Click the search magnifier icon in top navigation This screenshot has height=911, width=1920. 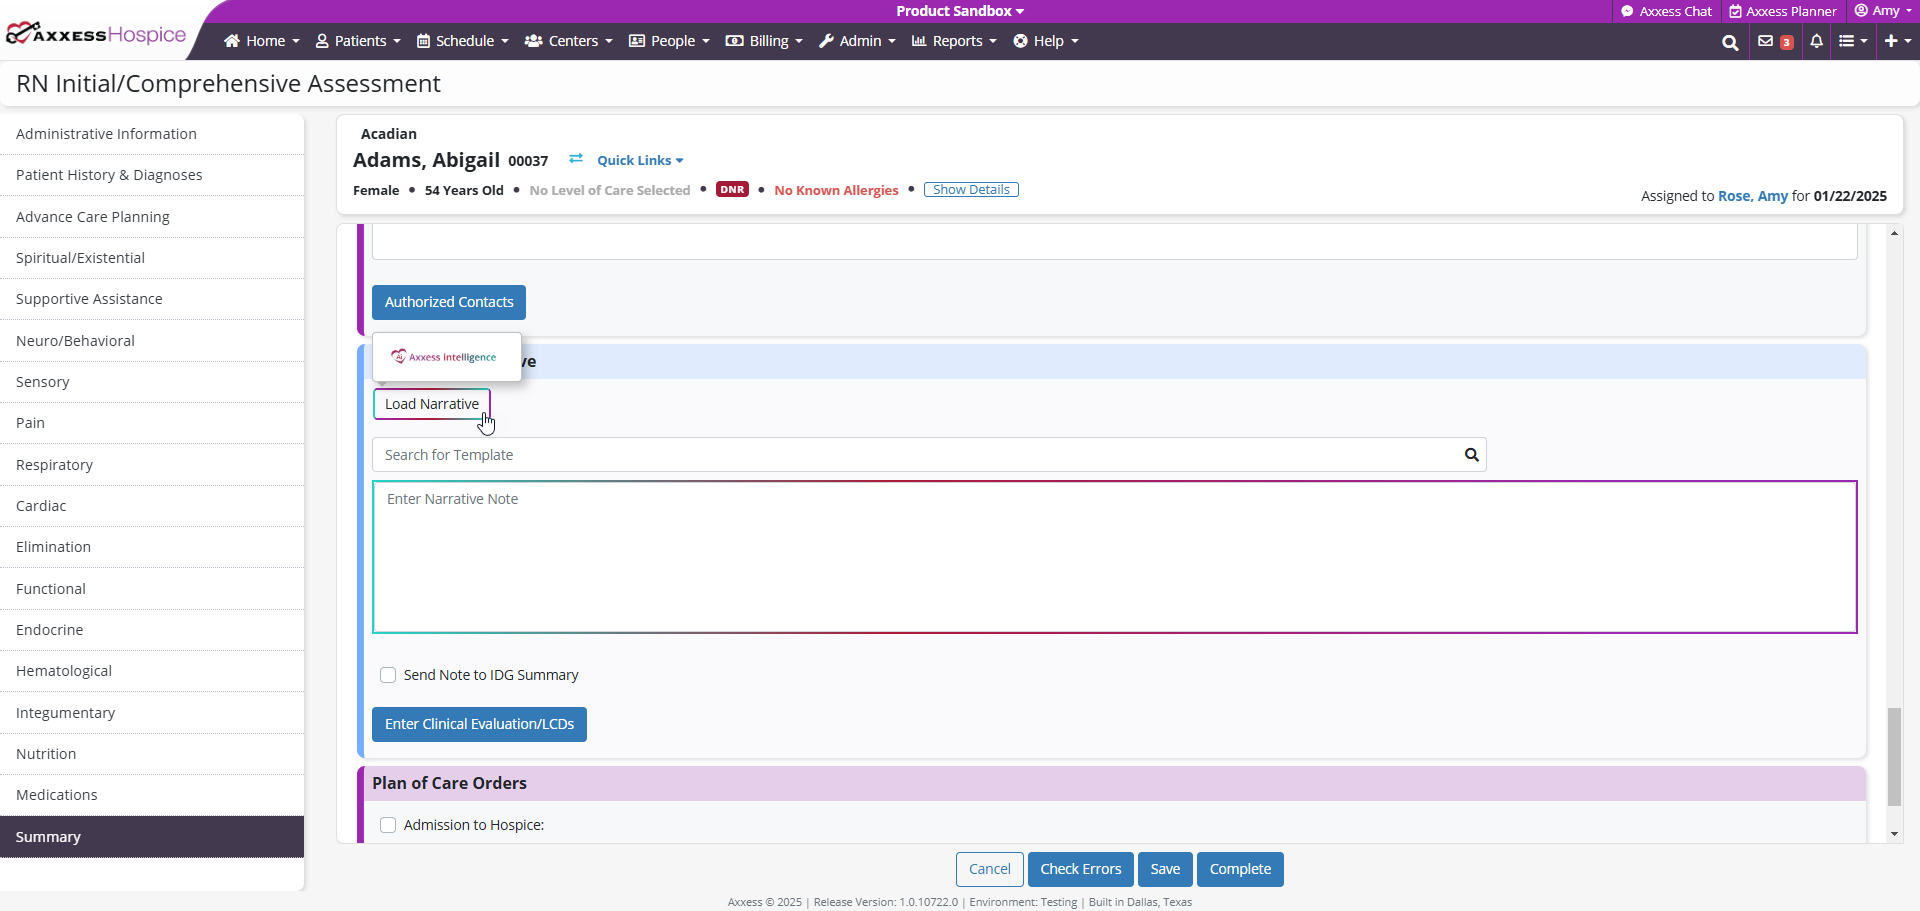click(1729, 42)
